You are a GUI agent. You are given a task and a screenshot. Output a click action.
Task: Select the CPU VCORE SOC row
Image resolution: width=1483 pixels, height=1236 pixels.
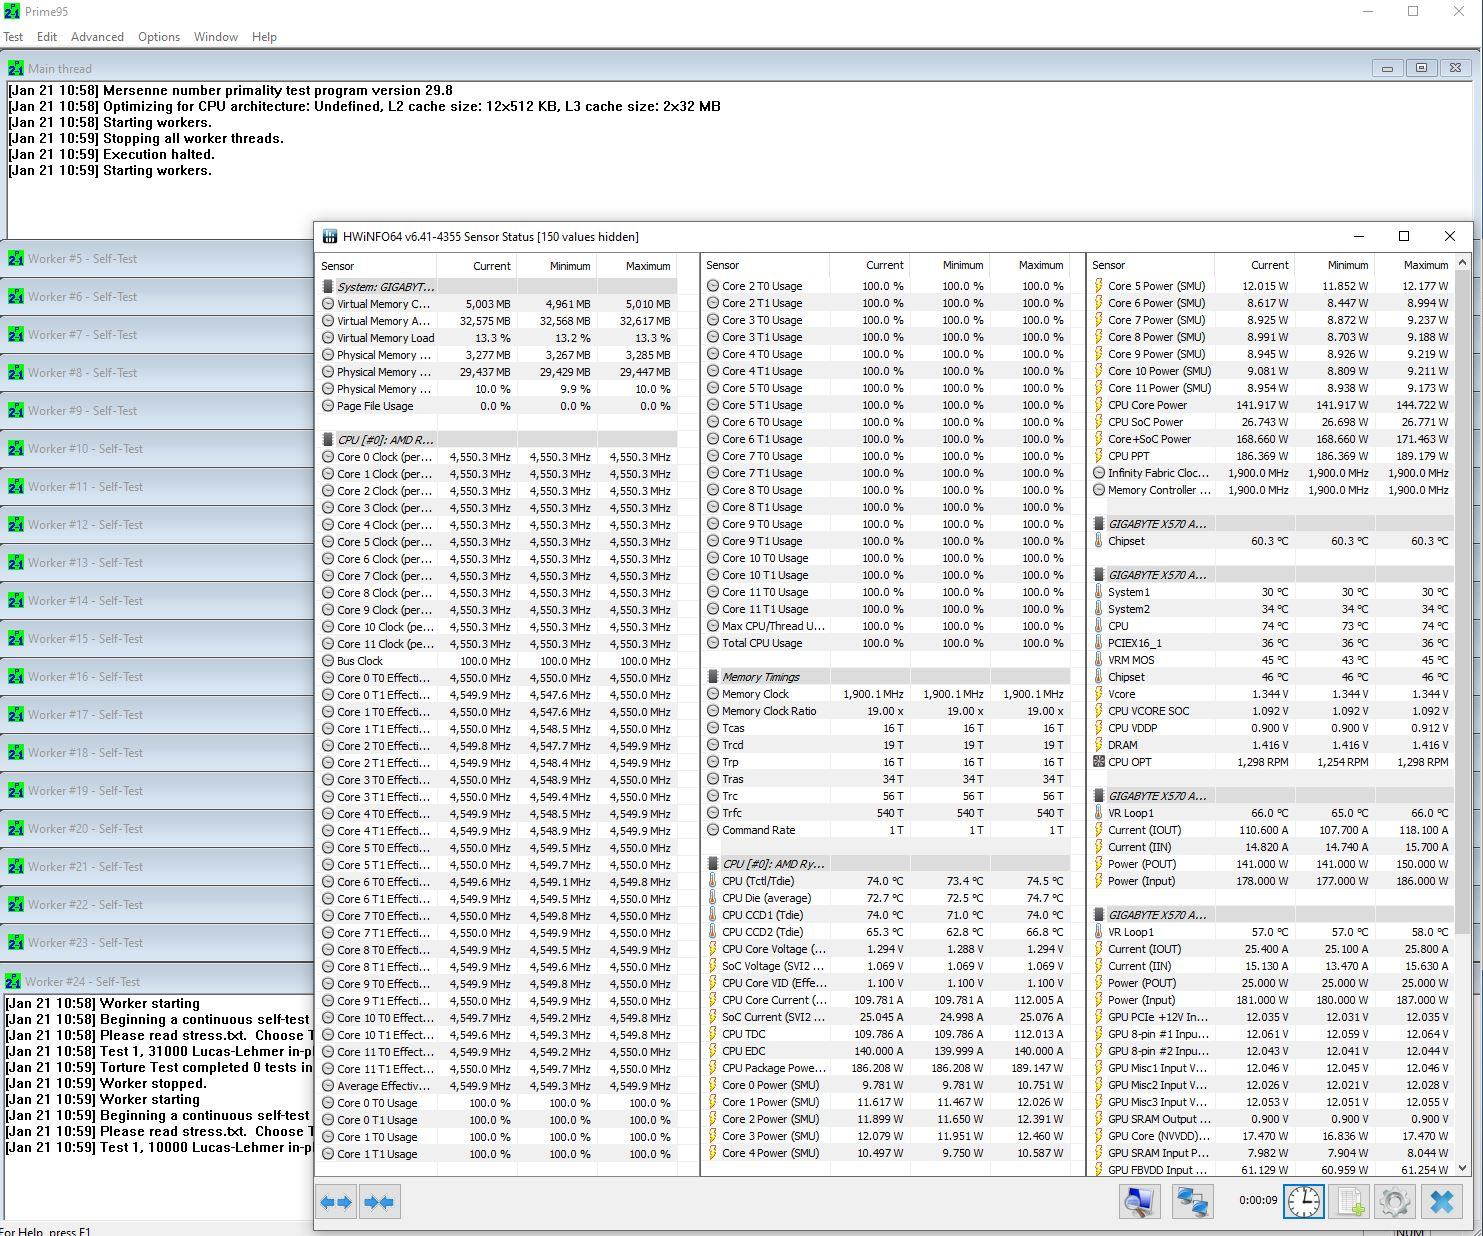click(1271, 711)
